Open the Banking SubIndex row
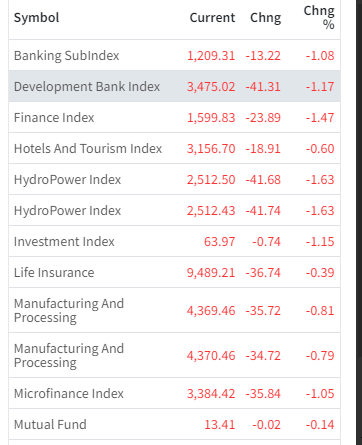 pos(174,55)
